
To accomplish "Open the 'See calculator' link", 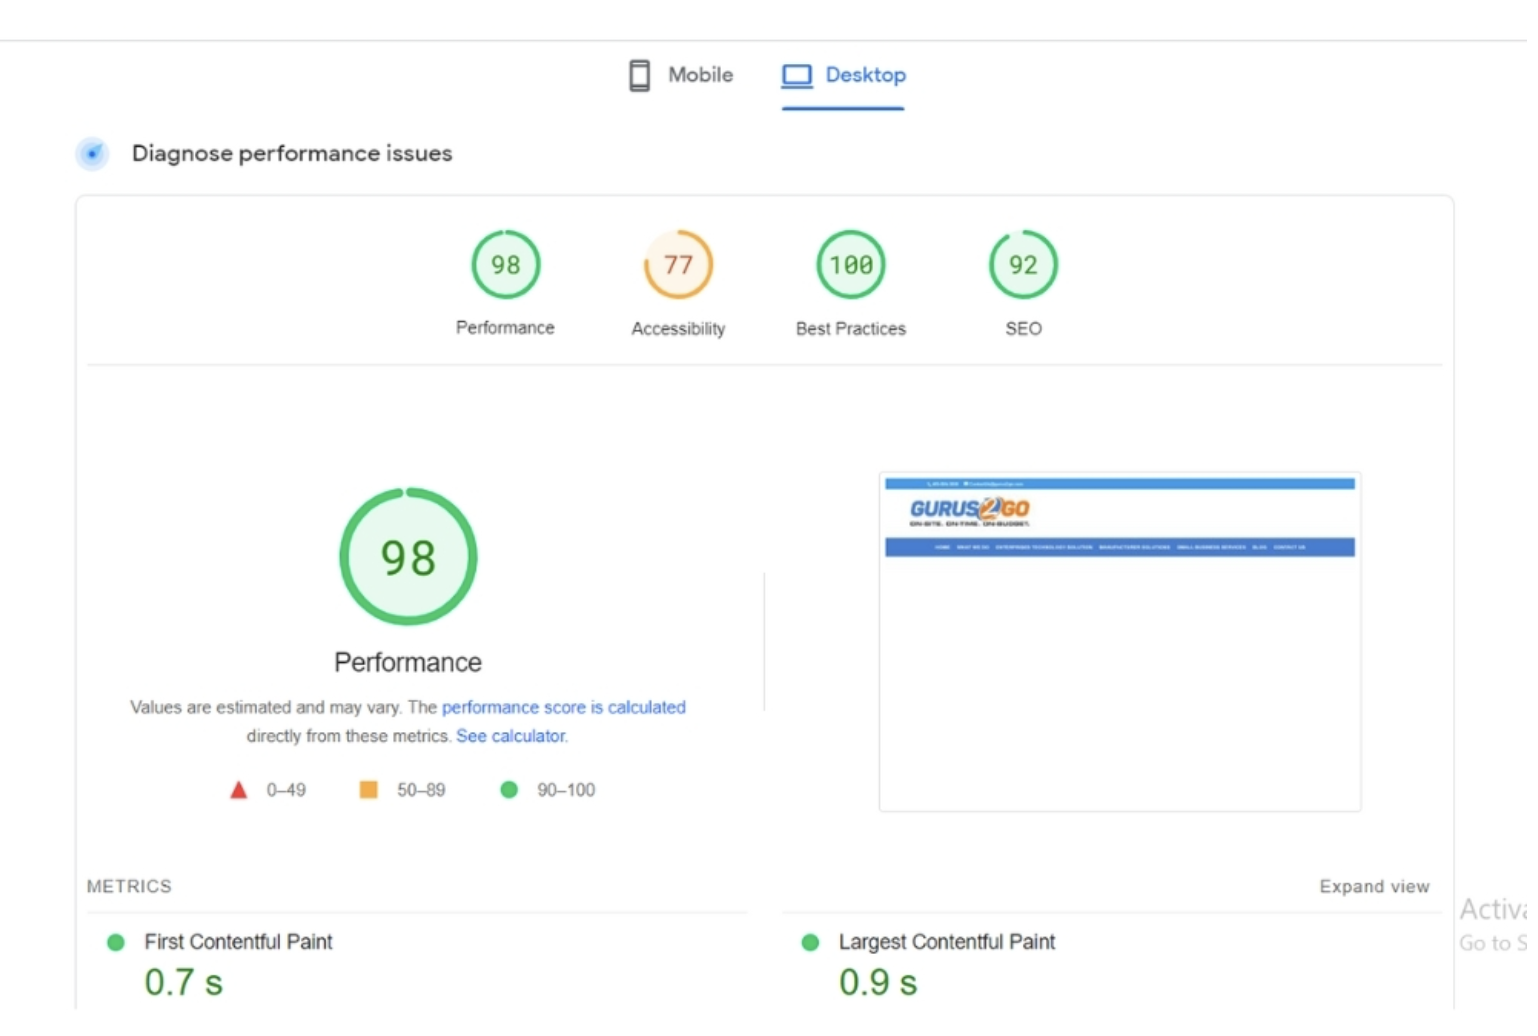I will pos(510,736).
